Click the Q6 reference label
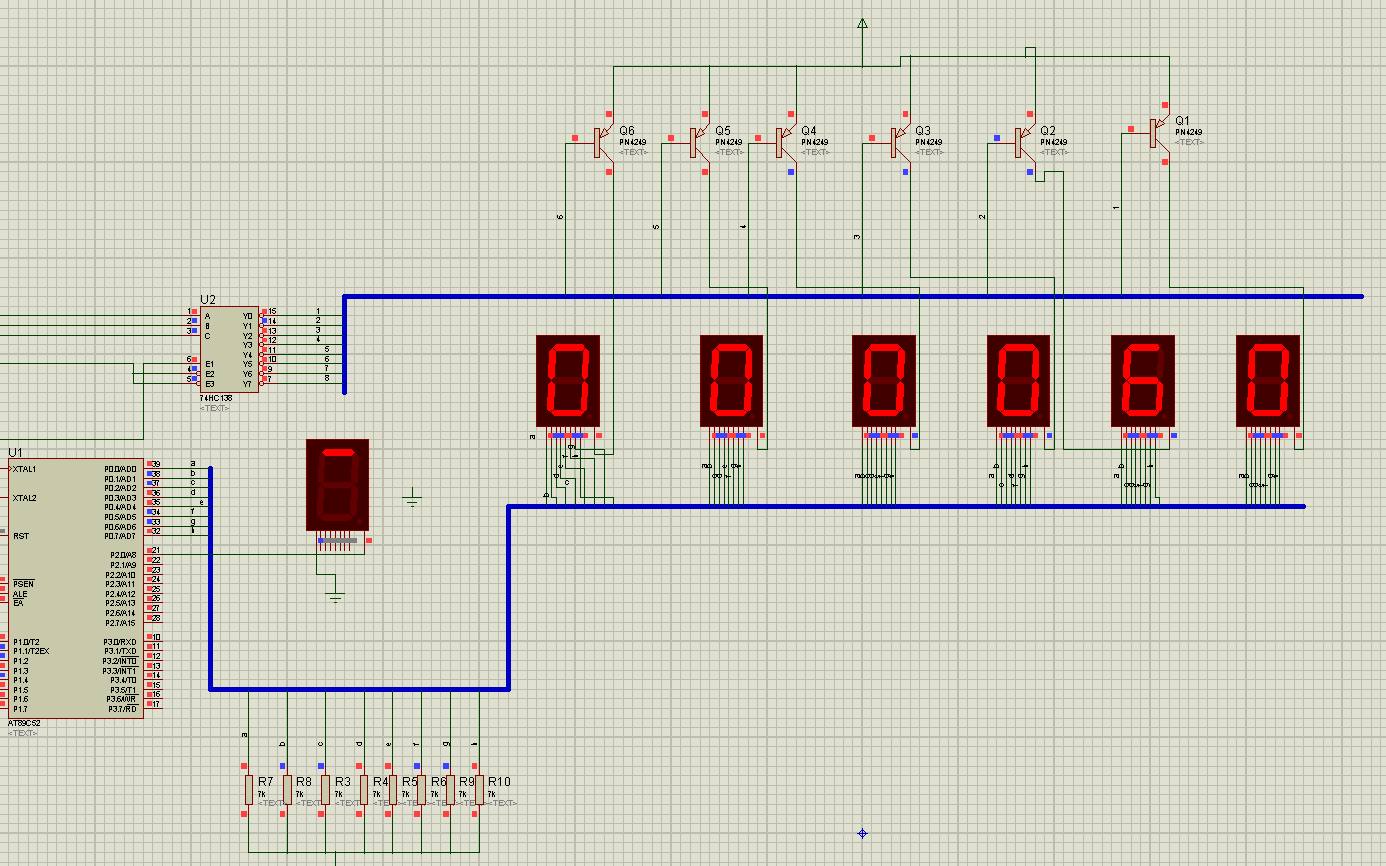1386x866 pixels. [x=627, y=131]
